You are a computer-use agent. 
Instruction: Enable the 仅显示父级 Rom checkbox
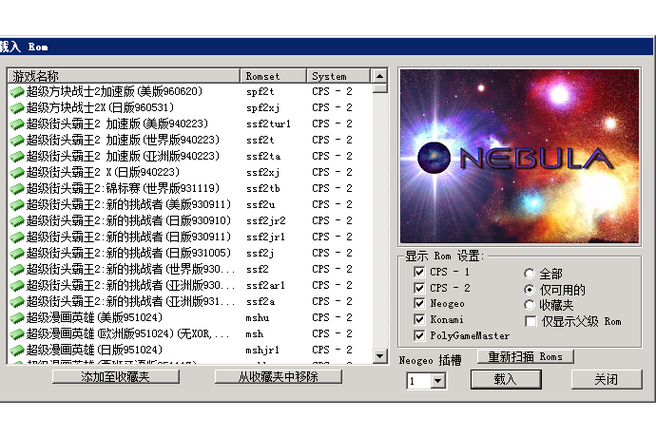530,321
